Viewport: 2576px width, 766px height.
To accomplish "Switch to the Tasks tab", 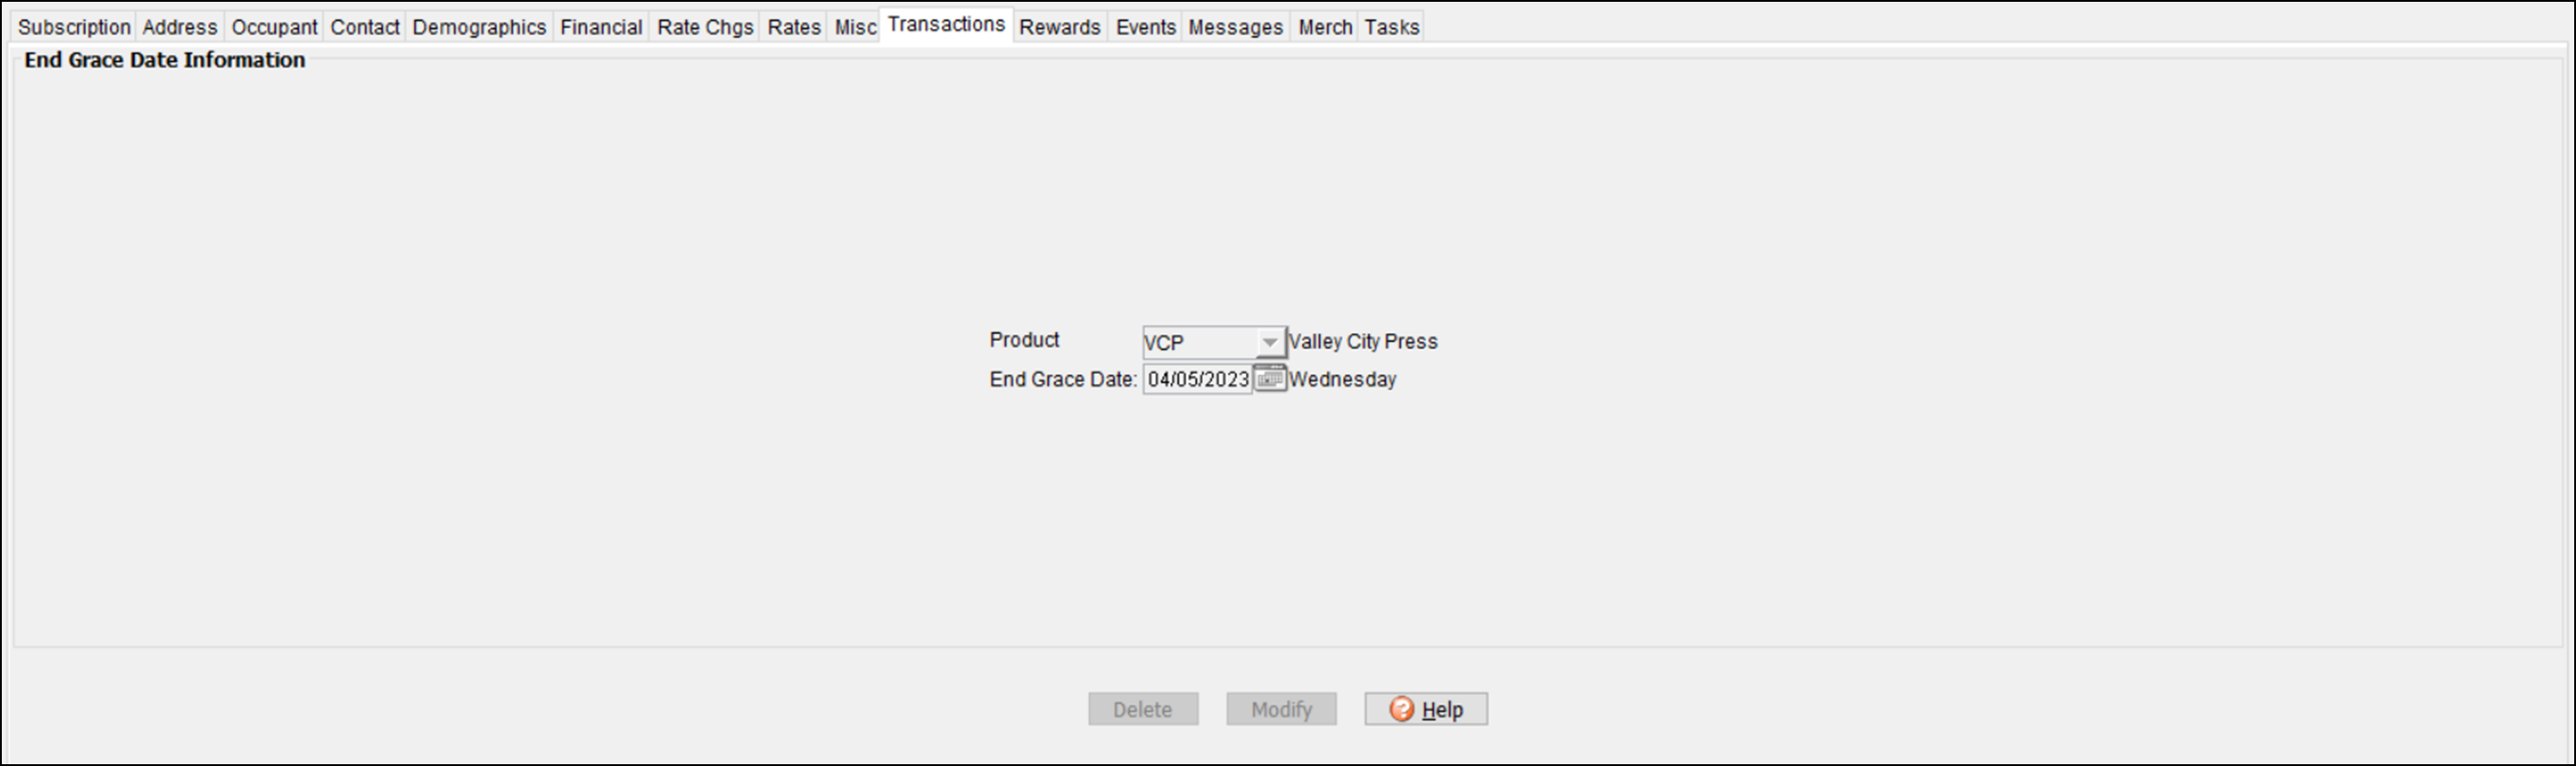I will click(1391, 27).
